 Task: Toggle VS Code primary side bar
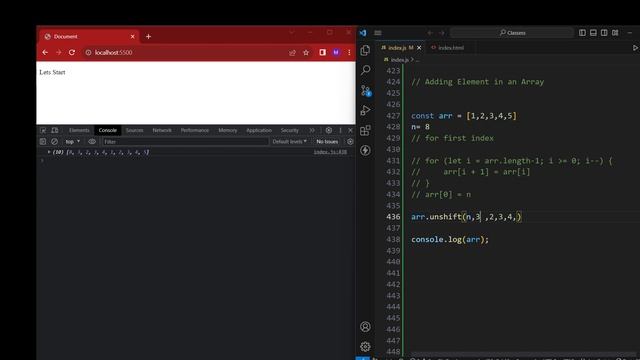tap(582, 33)
